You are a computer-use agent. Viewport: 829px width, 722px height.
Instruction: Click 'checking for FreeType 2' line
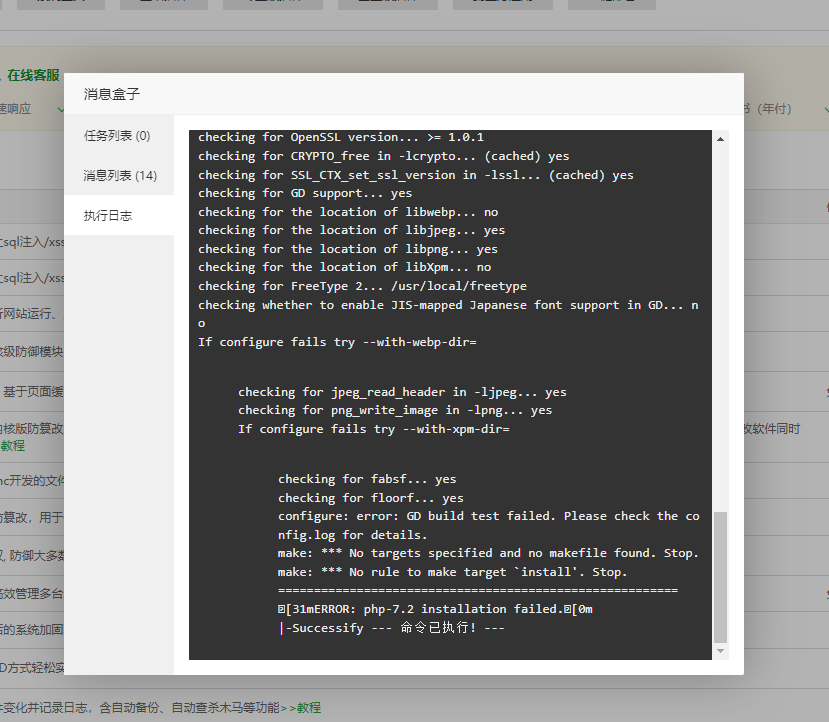pos(362,286)
